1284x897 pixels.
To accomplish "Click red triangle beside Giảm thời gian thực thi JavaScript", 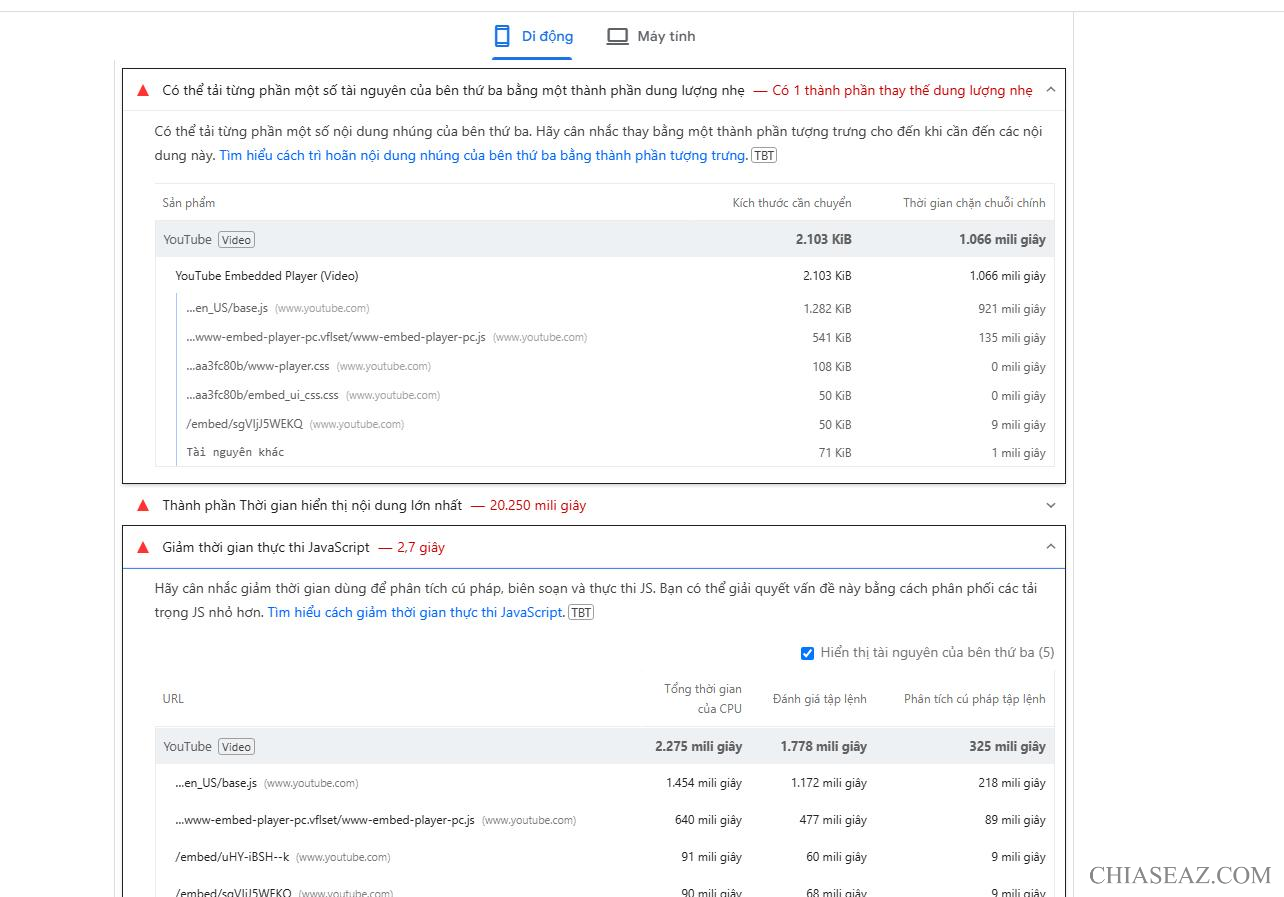I will point(143,548).
